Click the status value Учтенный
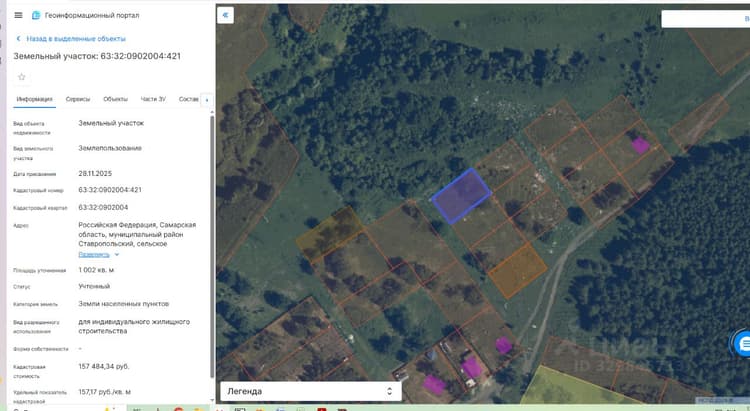This screenshot has width=750, height=411. click(94, 286)
